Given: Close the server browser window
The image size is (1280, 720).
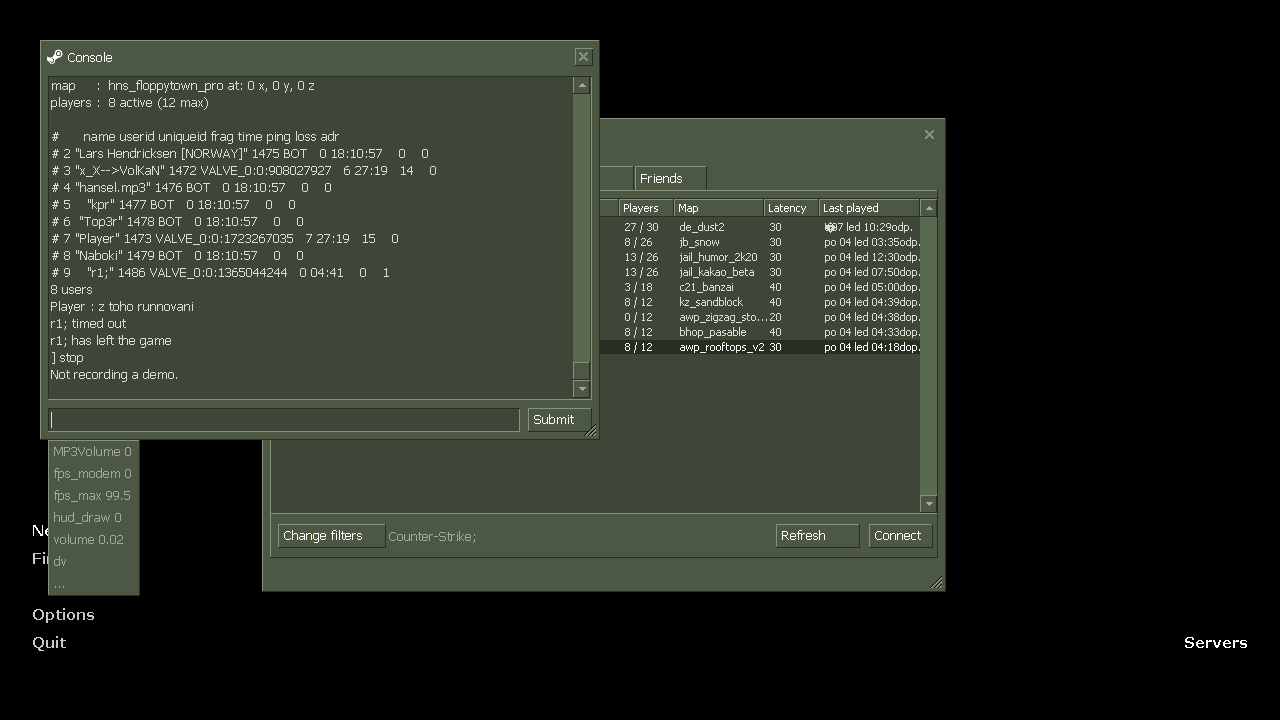Looking at the screenshot, I should click(929, 135).
